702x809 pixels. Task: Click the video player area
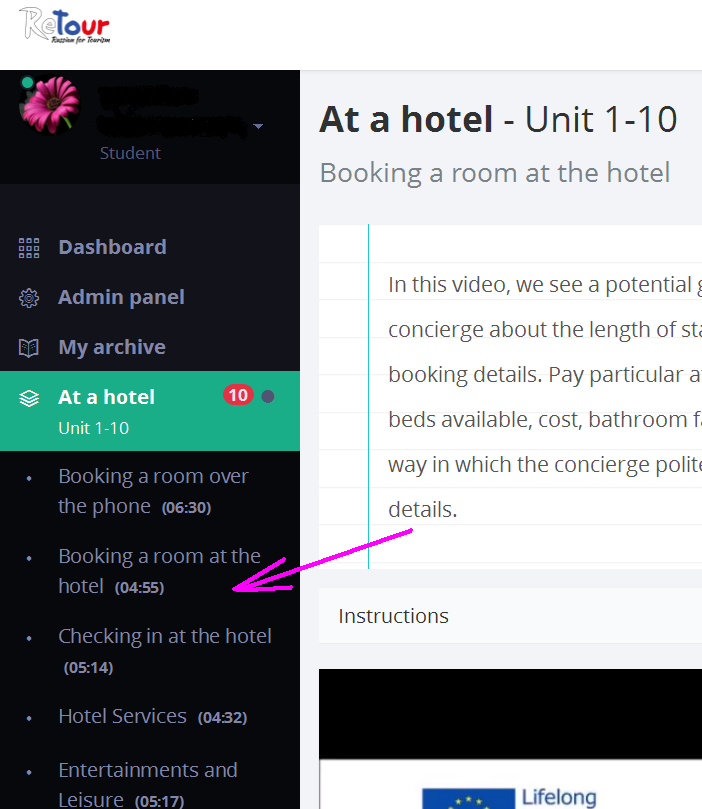(510, 739)
